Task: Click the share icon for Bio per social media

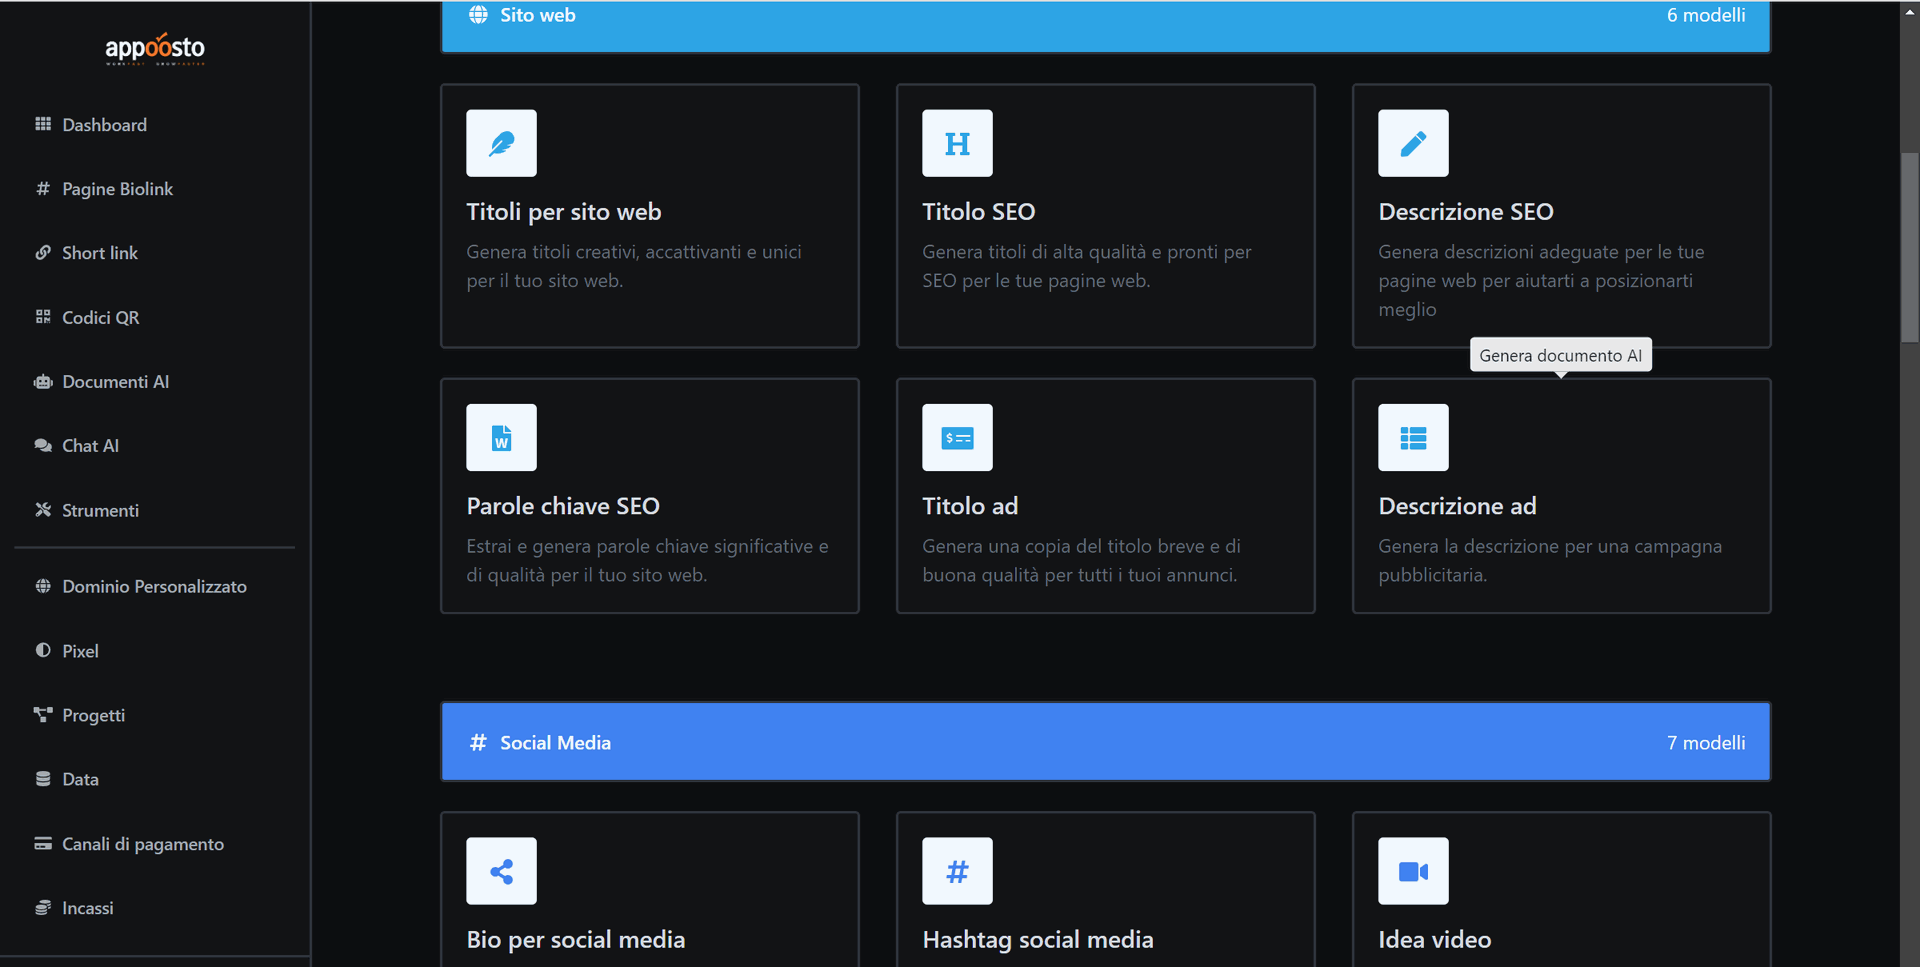Action: point(501,871)
